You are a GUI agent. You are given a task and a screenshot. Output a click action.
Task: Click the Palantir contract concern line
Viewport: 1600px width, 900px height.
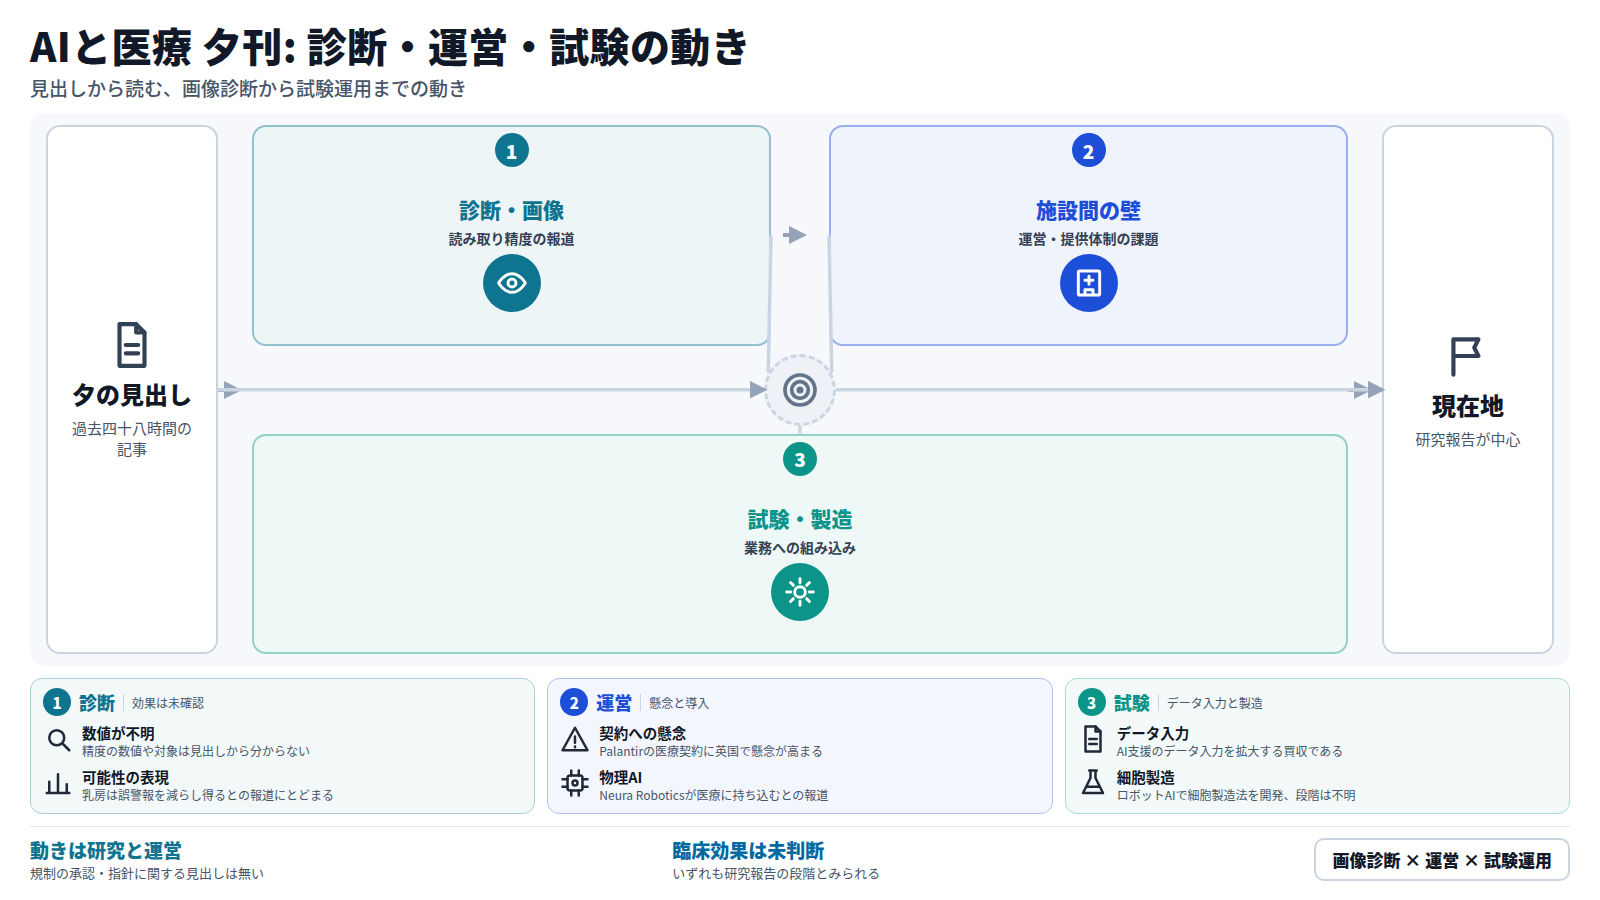(x=711, y=751)
